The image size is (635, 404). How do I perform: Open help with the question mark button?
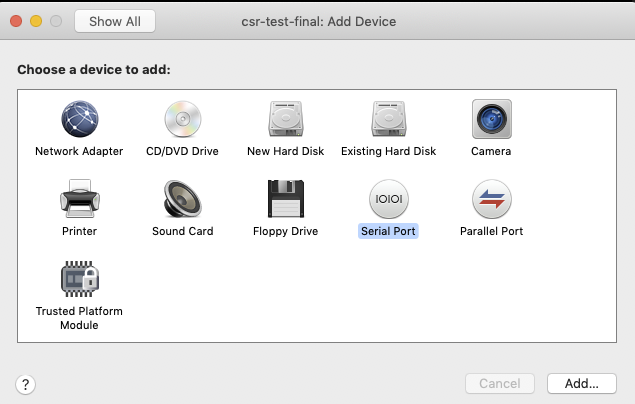(26, 384)
